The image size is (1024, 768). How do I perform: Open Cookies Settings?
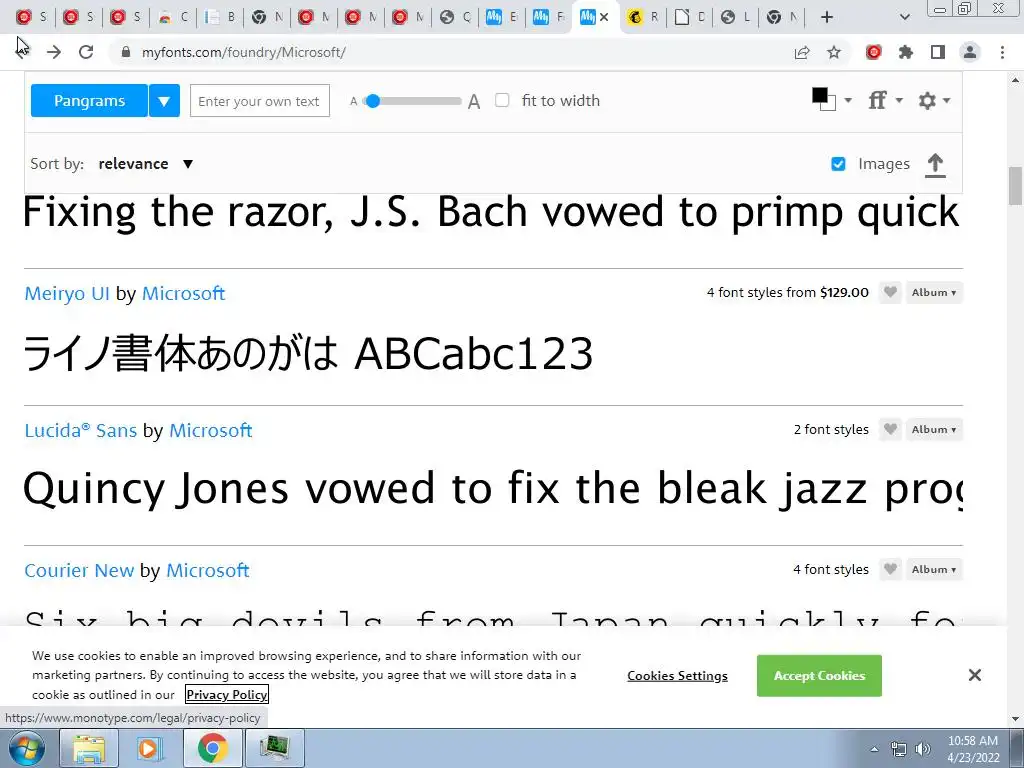tap(677, 676)
